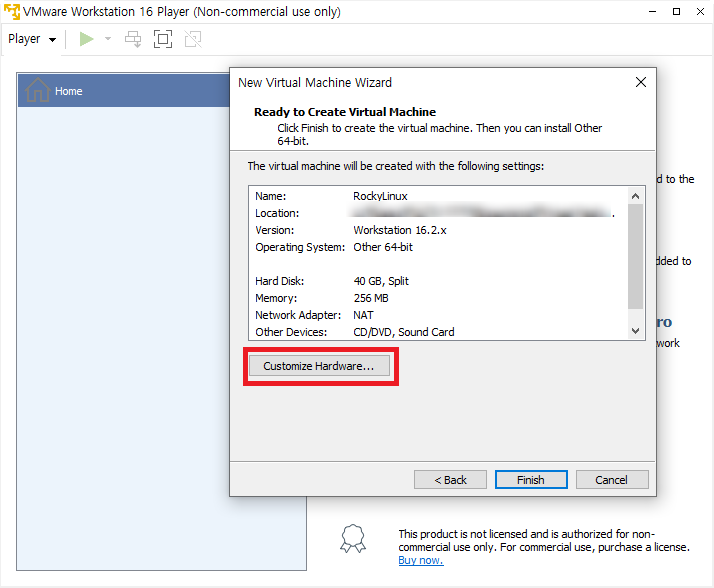Click the Other 64-bit operating system value
This screenshot has height=588, width=714.
383,247
